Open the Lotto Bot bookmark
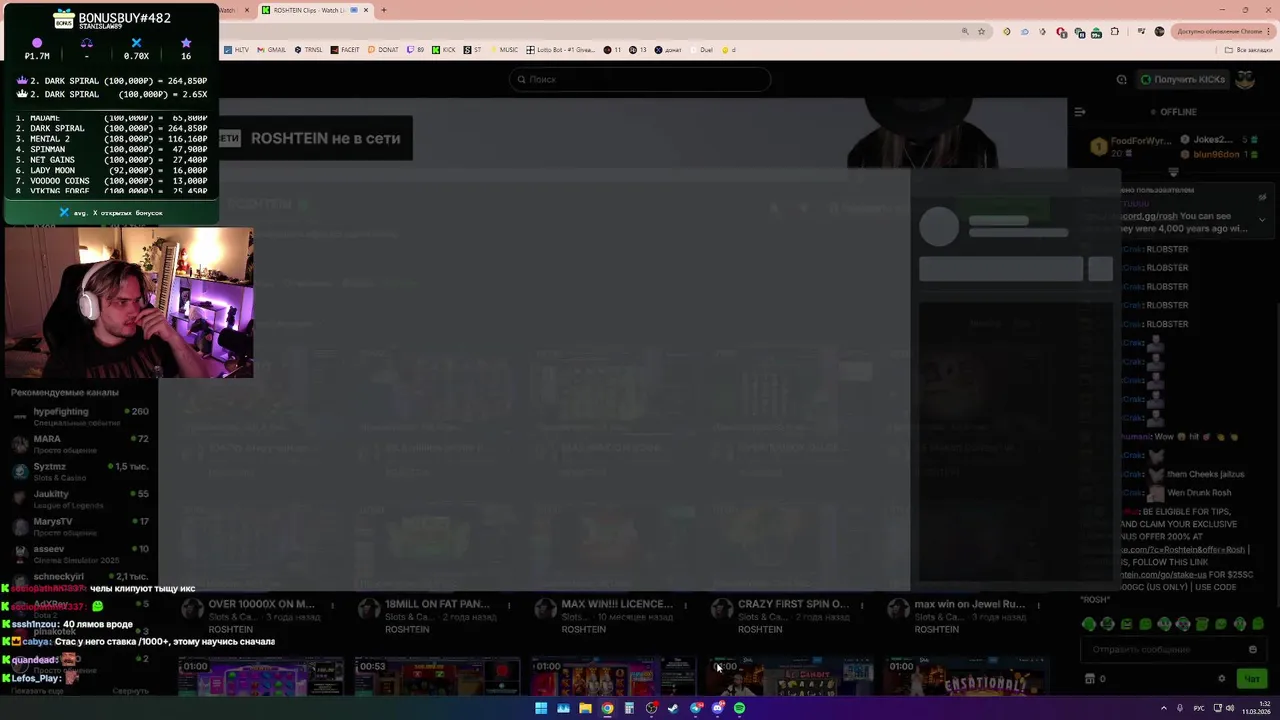 (562, 49)
